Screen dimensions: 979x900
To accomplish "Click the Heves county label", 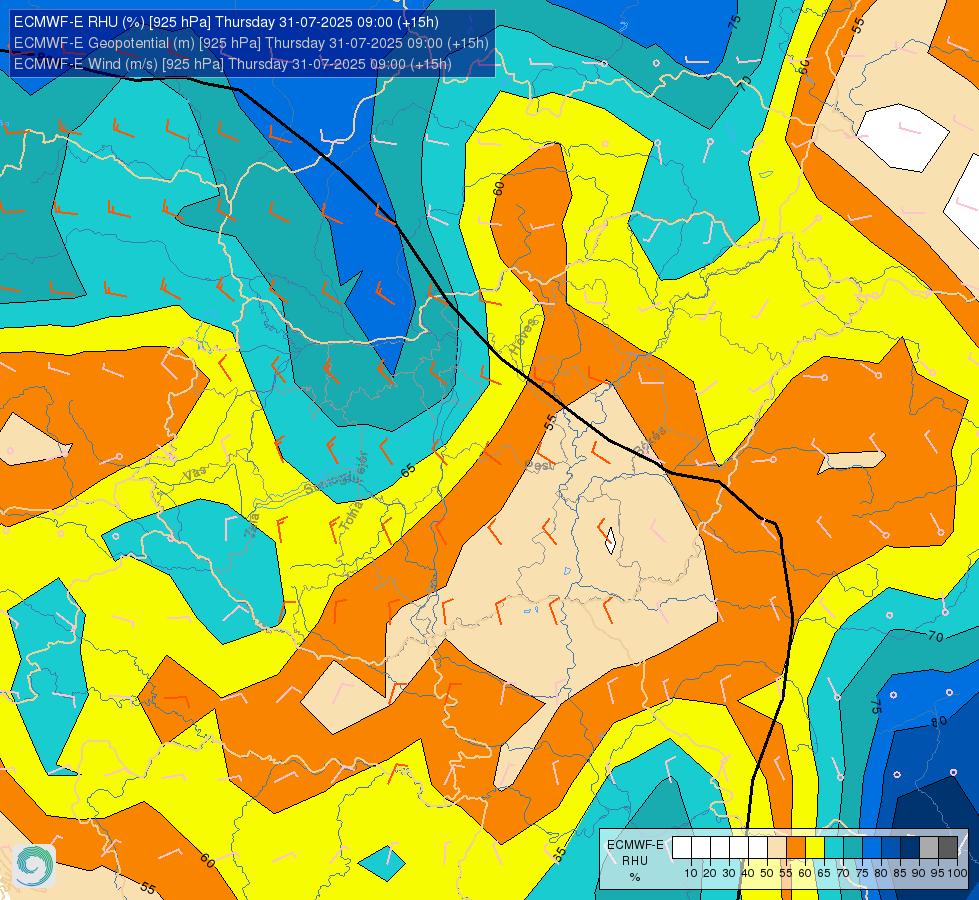I will click(x=523, y=337).
